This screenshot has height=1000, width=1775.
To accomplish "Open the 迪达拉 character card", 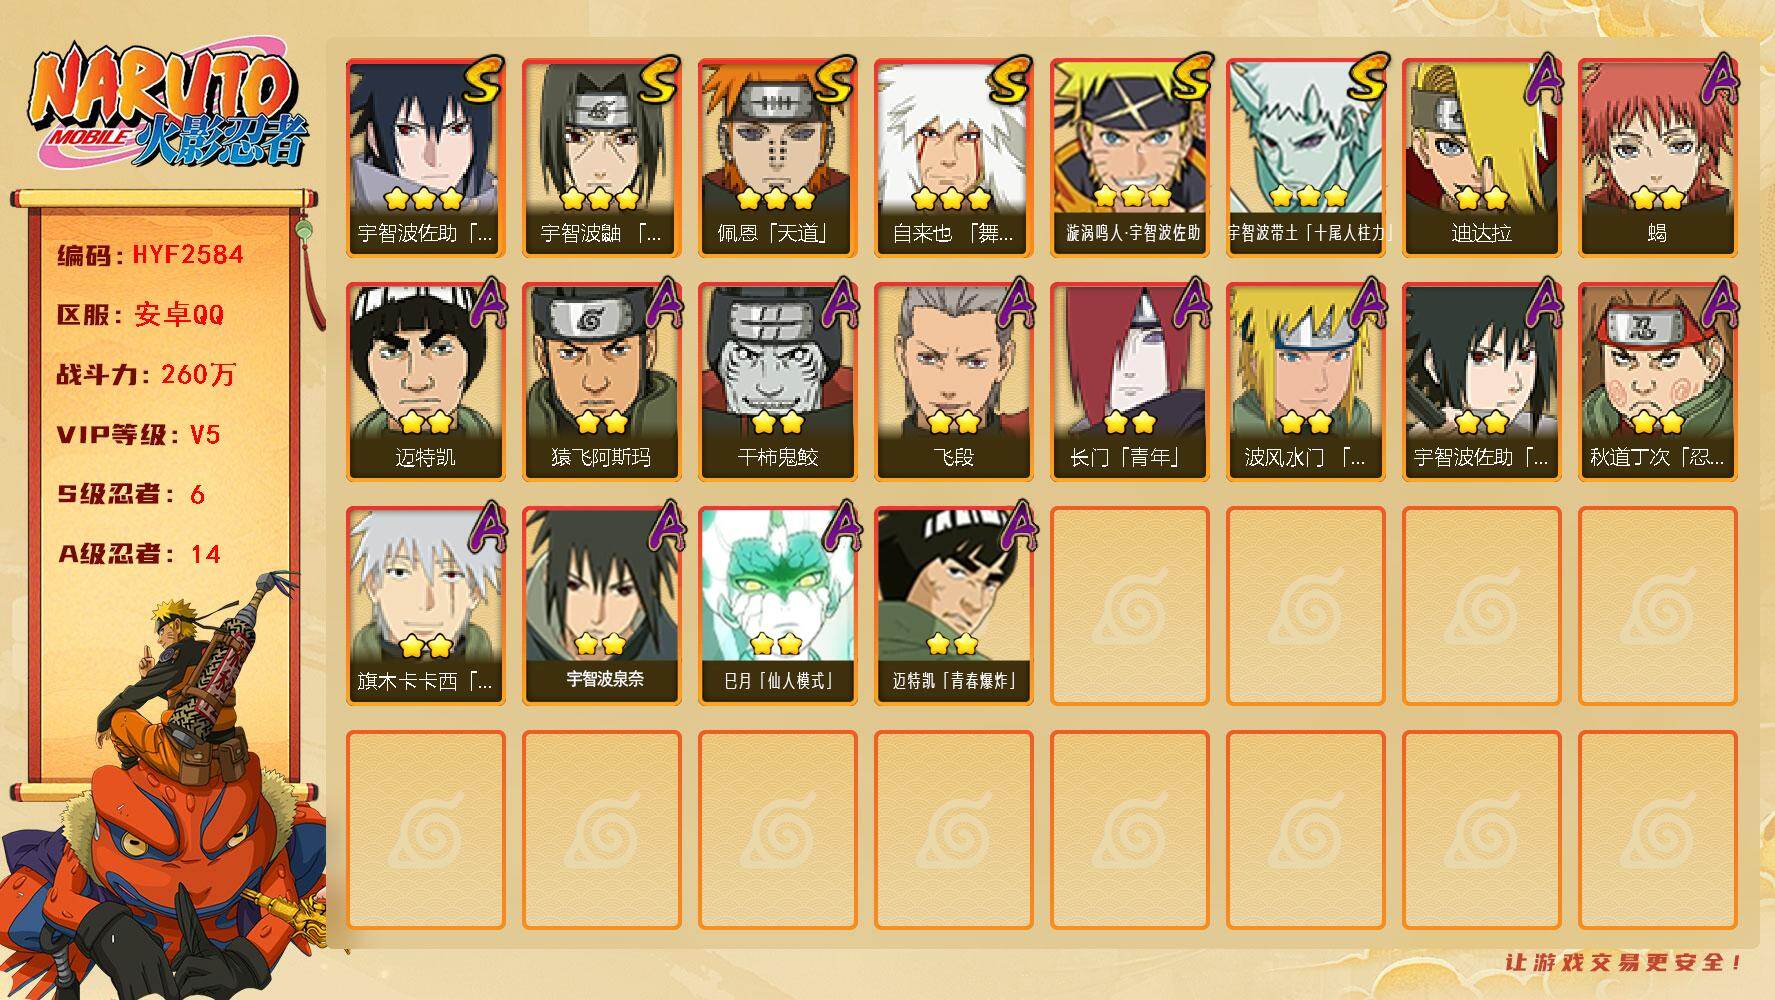I will pos(1481,158).
